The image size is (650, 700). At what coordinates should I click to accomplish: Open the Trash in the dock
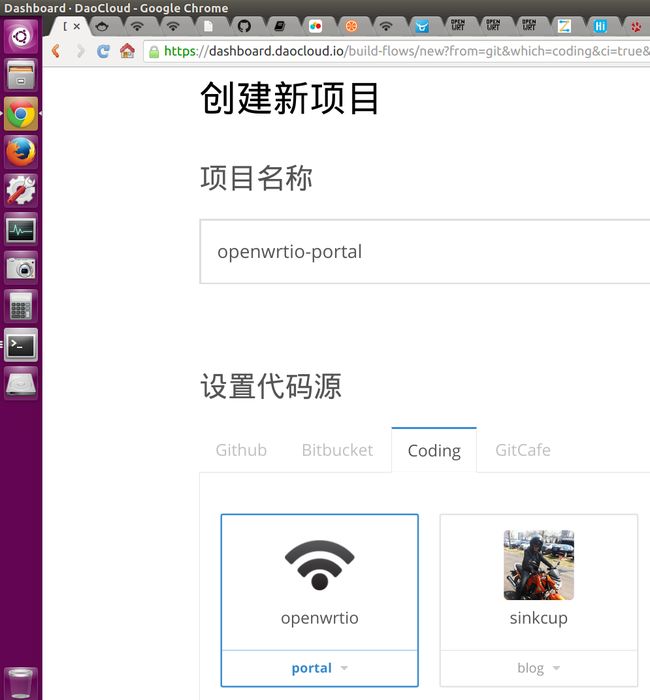(21, 683)
